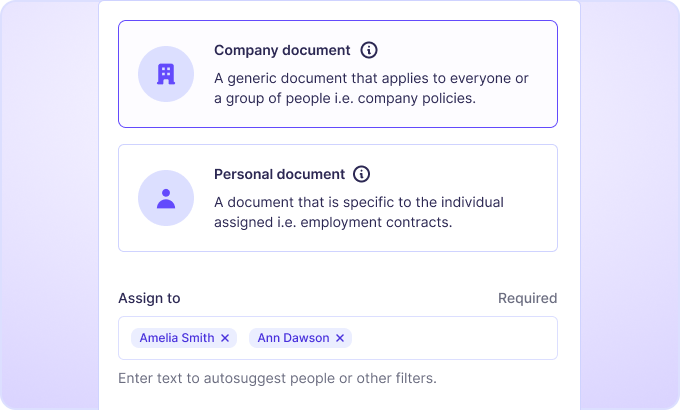Click the person icon in the Personal card
680x410 pixels.
(x=166, y=198)
